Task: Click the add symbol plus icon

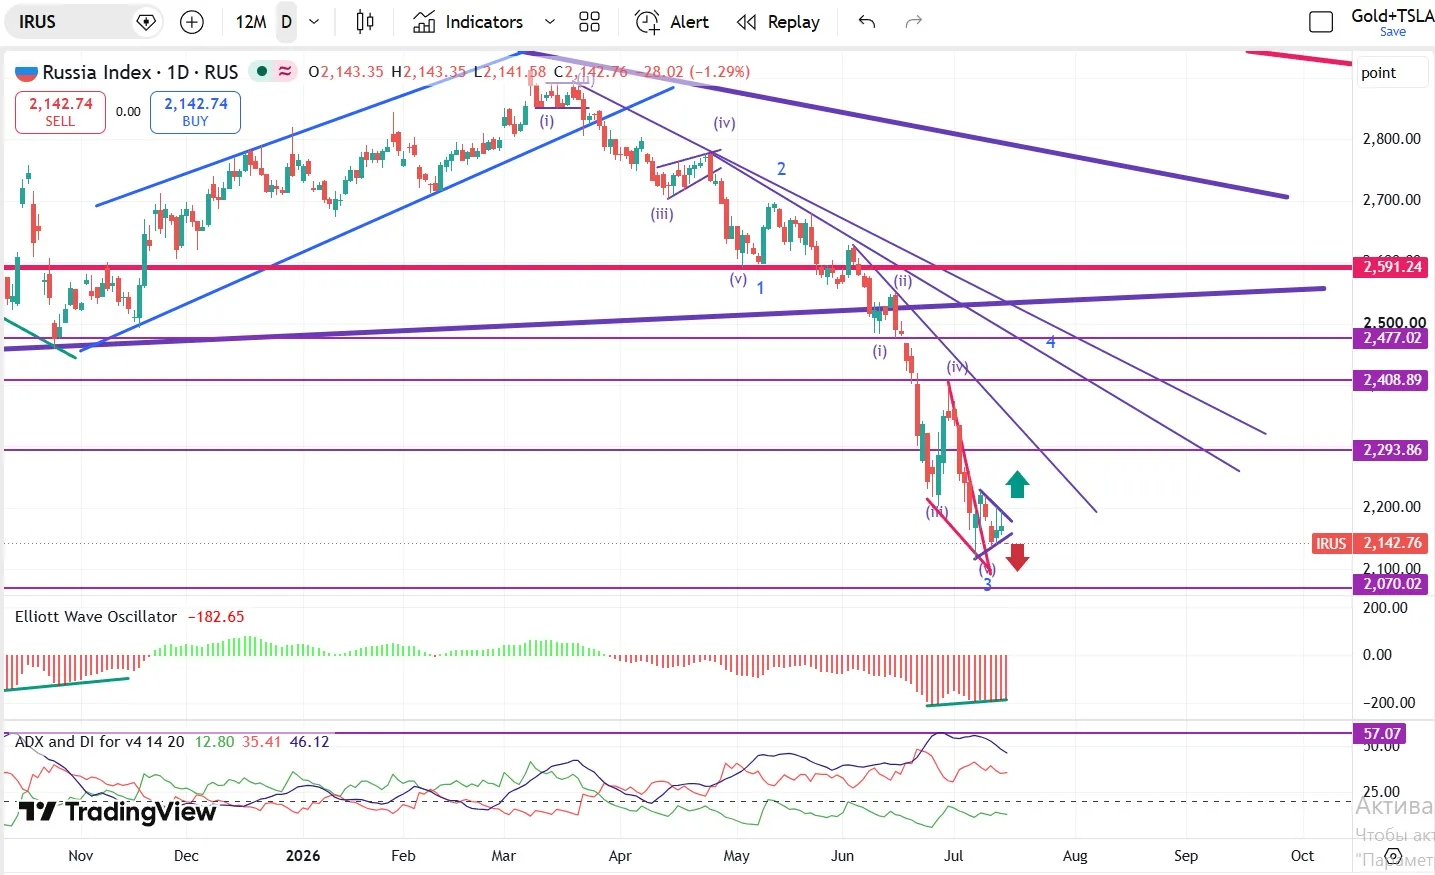Action: click(191, 22)
